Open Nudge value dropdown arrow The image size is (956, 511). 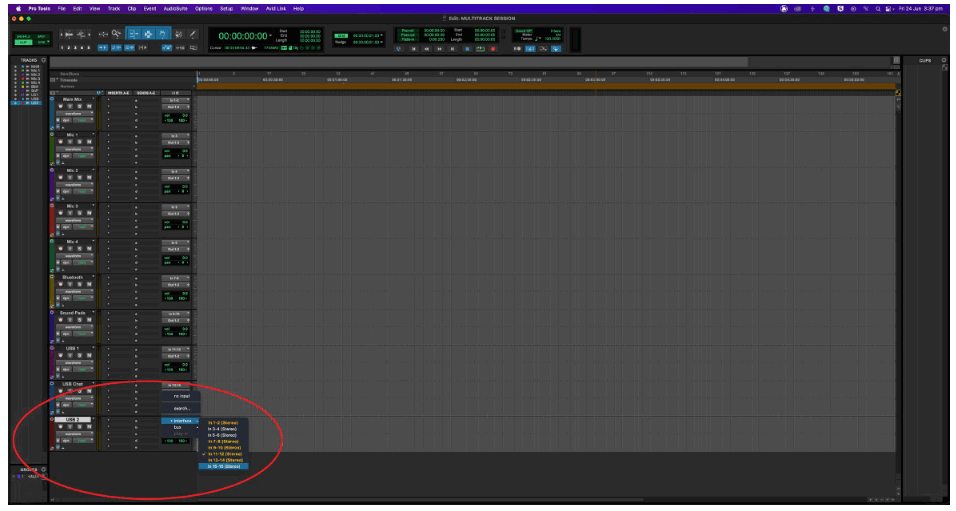point(382,42)
